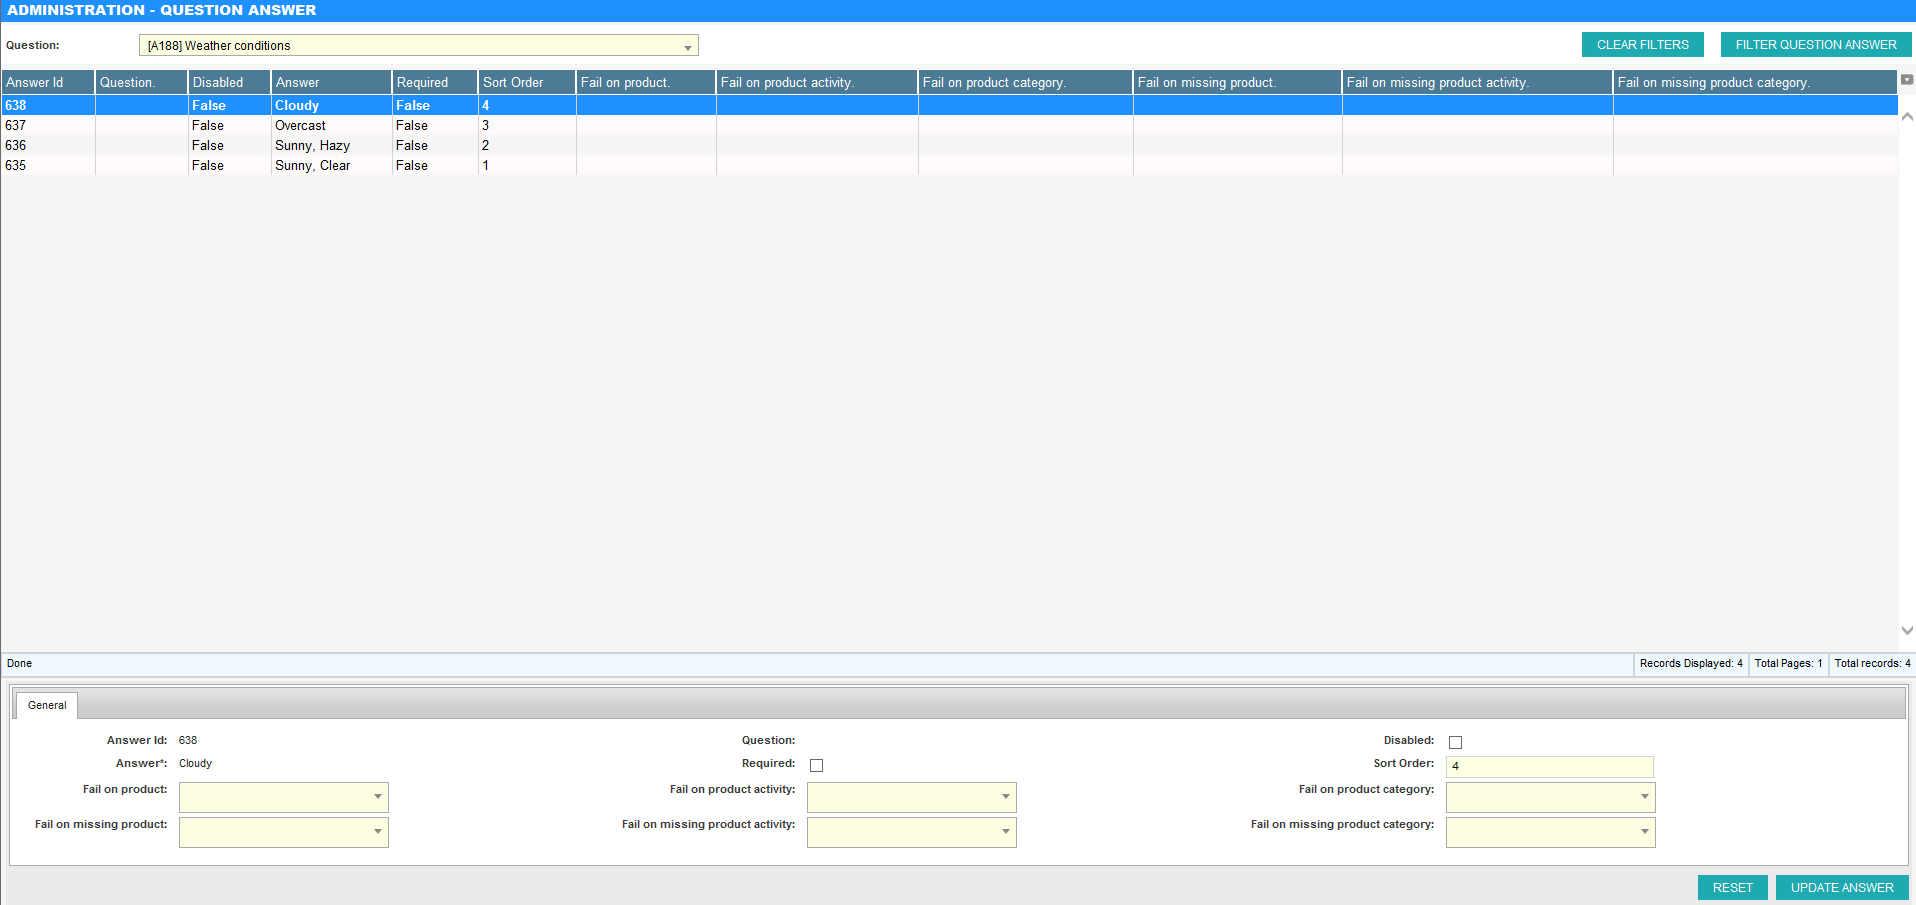Expand the Question dropdown at top
1916x905 pixels.
[687, 47]
